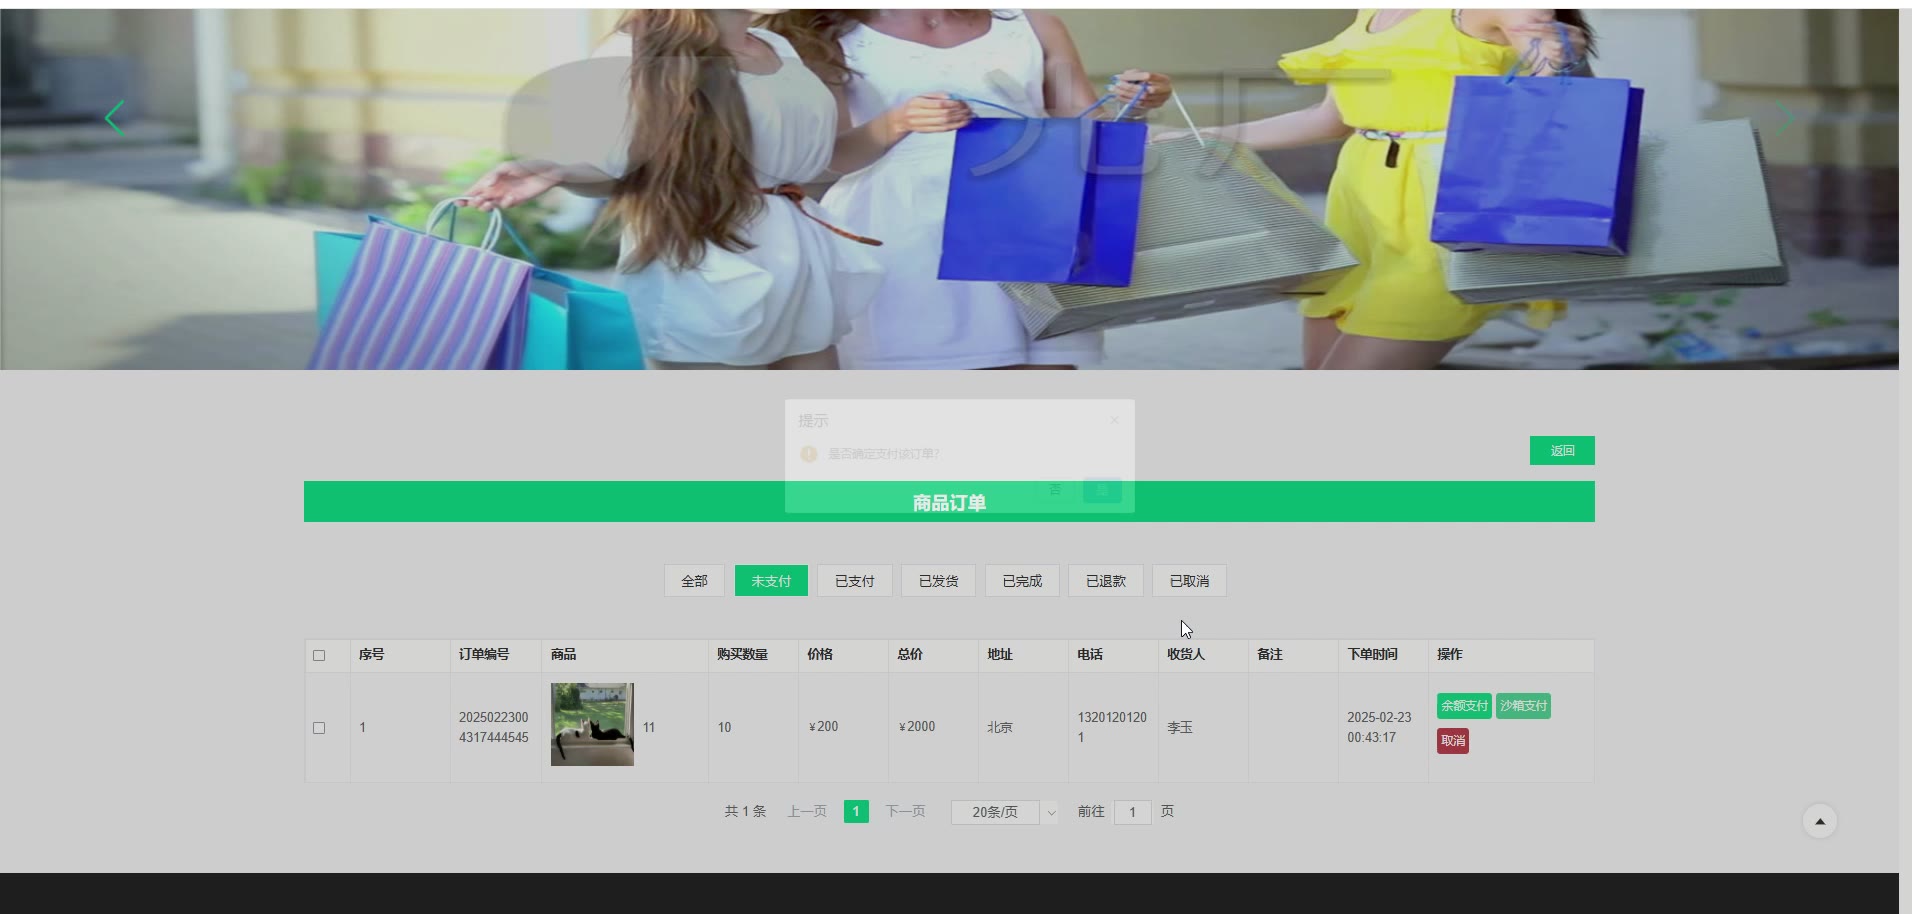The width and height of the screenshot is (1912, 914).
Task: Click the 返回 button
Action: 1562,451
